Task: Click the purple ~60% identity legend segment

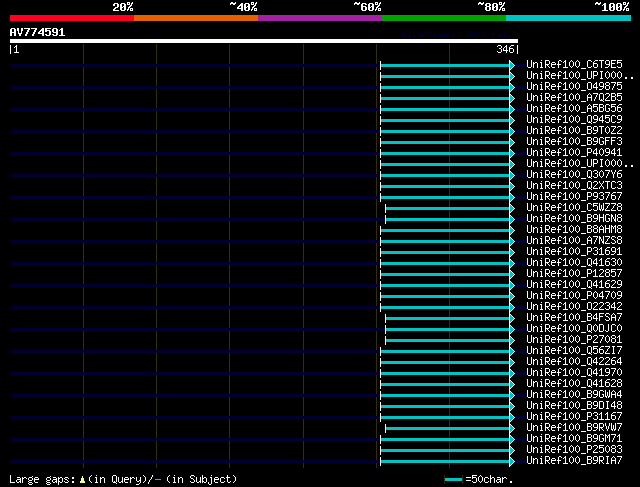Action: [320, 18]
